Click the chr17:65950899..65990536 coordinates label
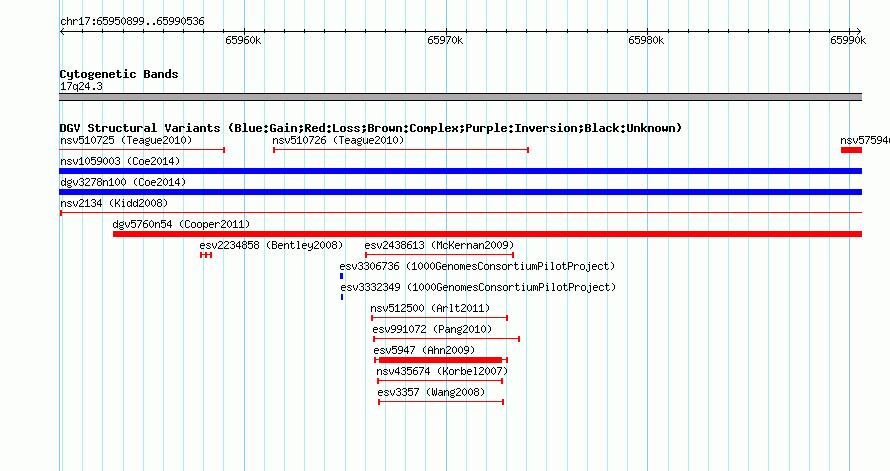The image size is (890, 471). coord(132,21)
